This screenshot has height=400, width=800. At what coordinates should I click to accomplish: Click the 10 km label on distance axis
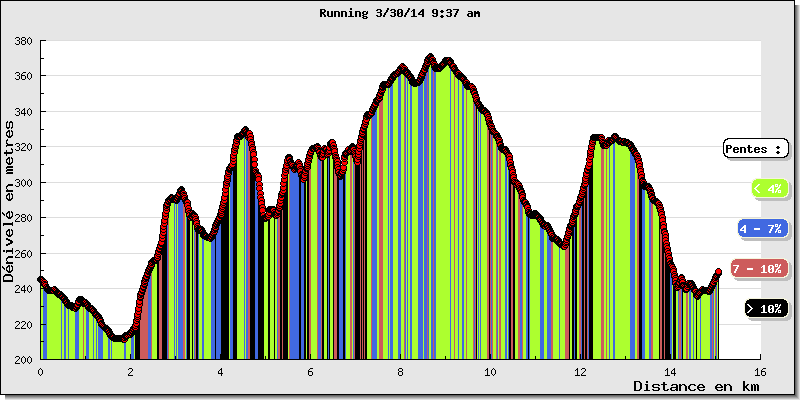point(490,372)
